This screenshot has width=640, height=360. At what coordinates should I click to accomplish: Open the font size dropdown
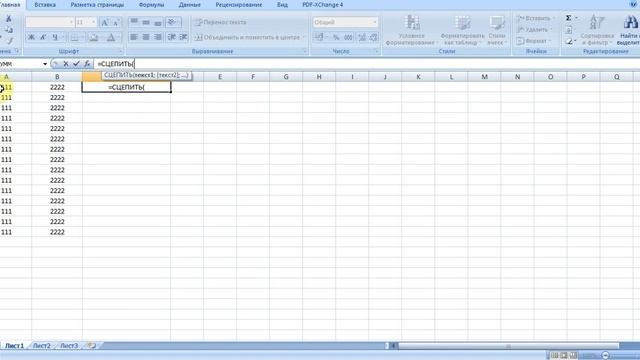point(93,22)
